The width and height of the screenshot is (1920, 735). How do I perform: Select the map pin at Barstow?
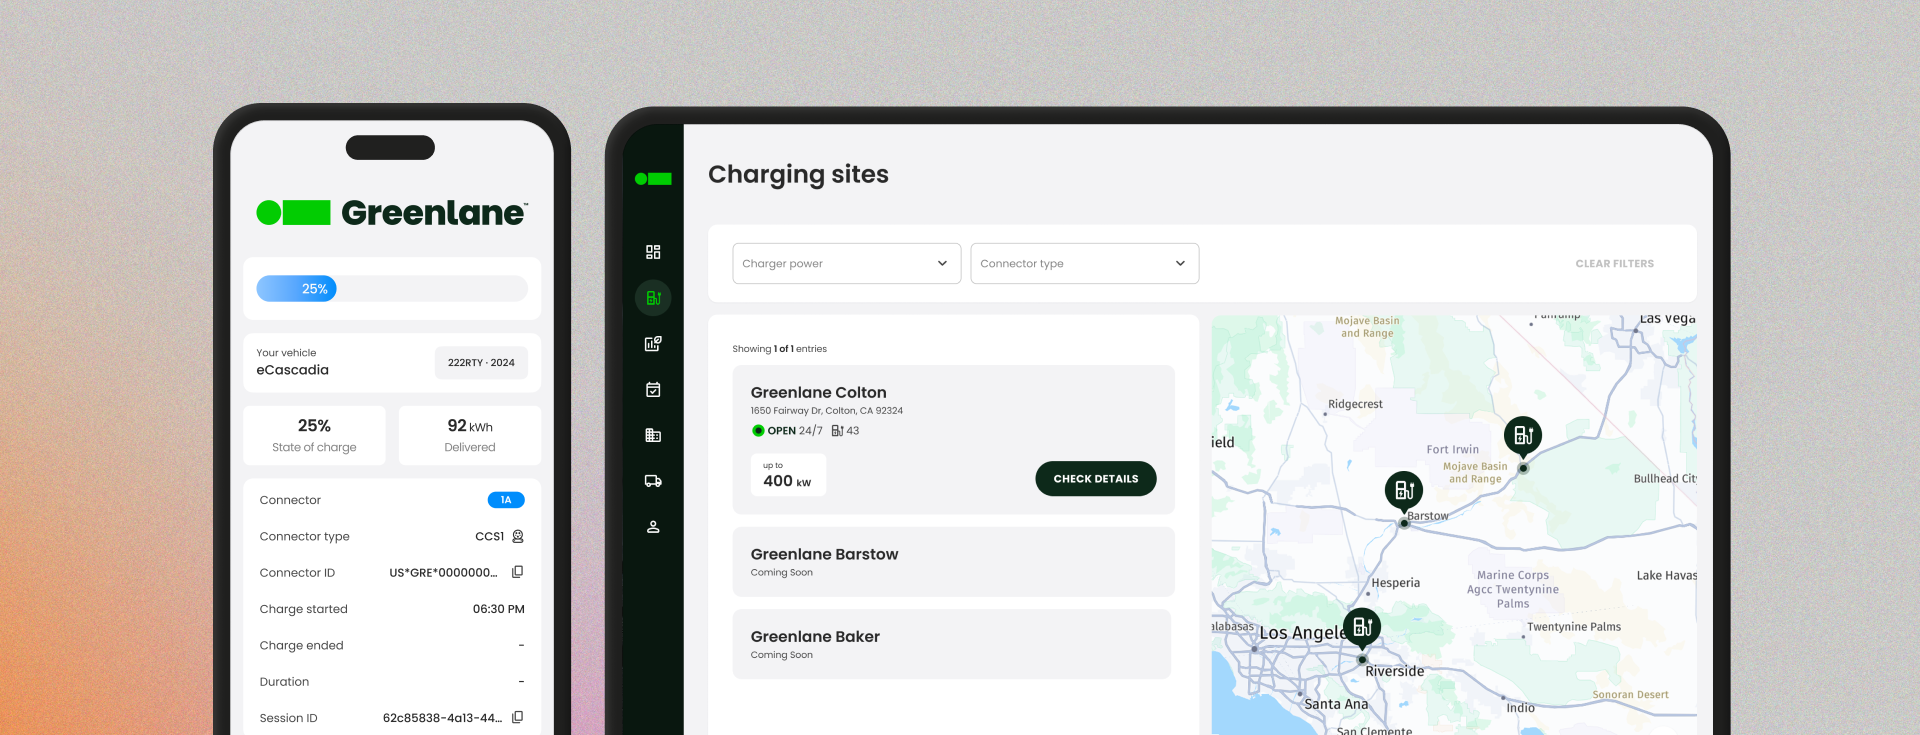pyautogui.click(x=1404, y=490)
